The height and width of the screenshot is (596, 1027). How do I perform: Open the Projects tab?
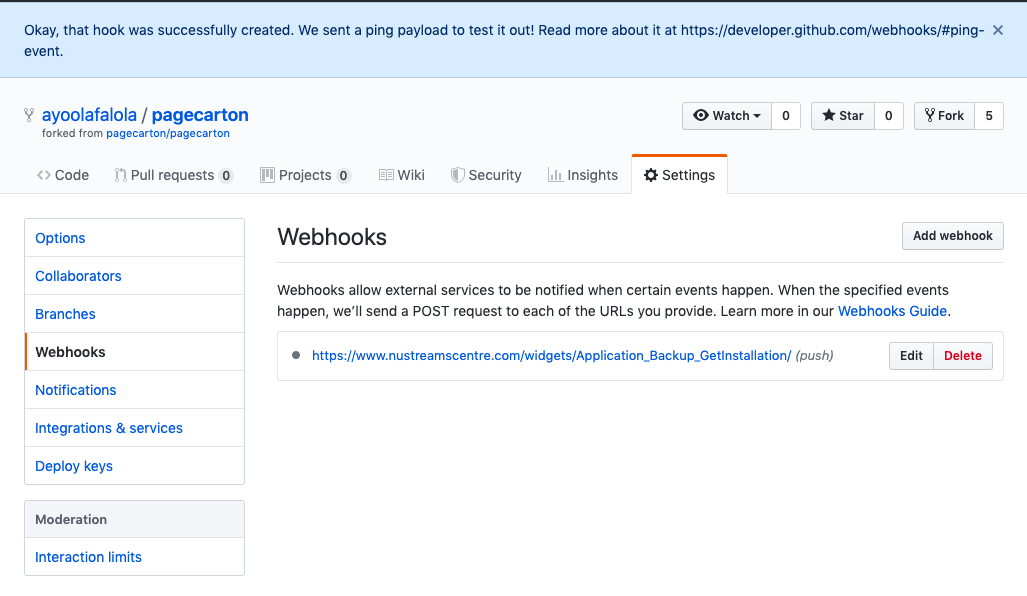click(x=306, y=175)
